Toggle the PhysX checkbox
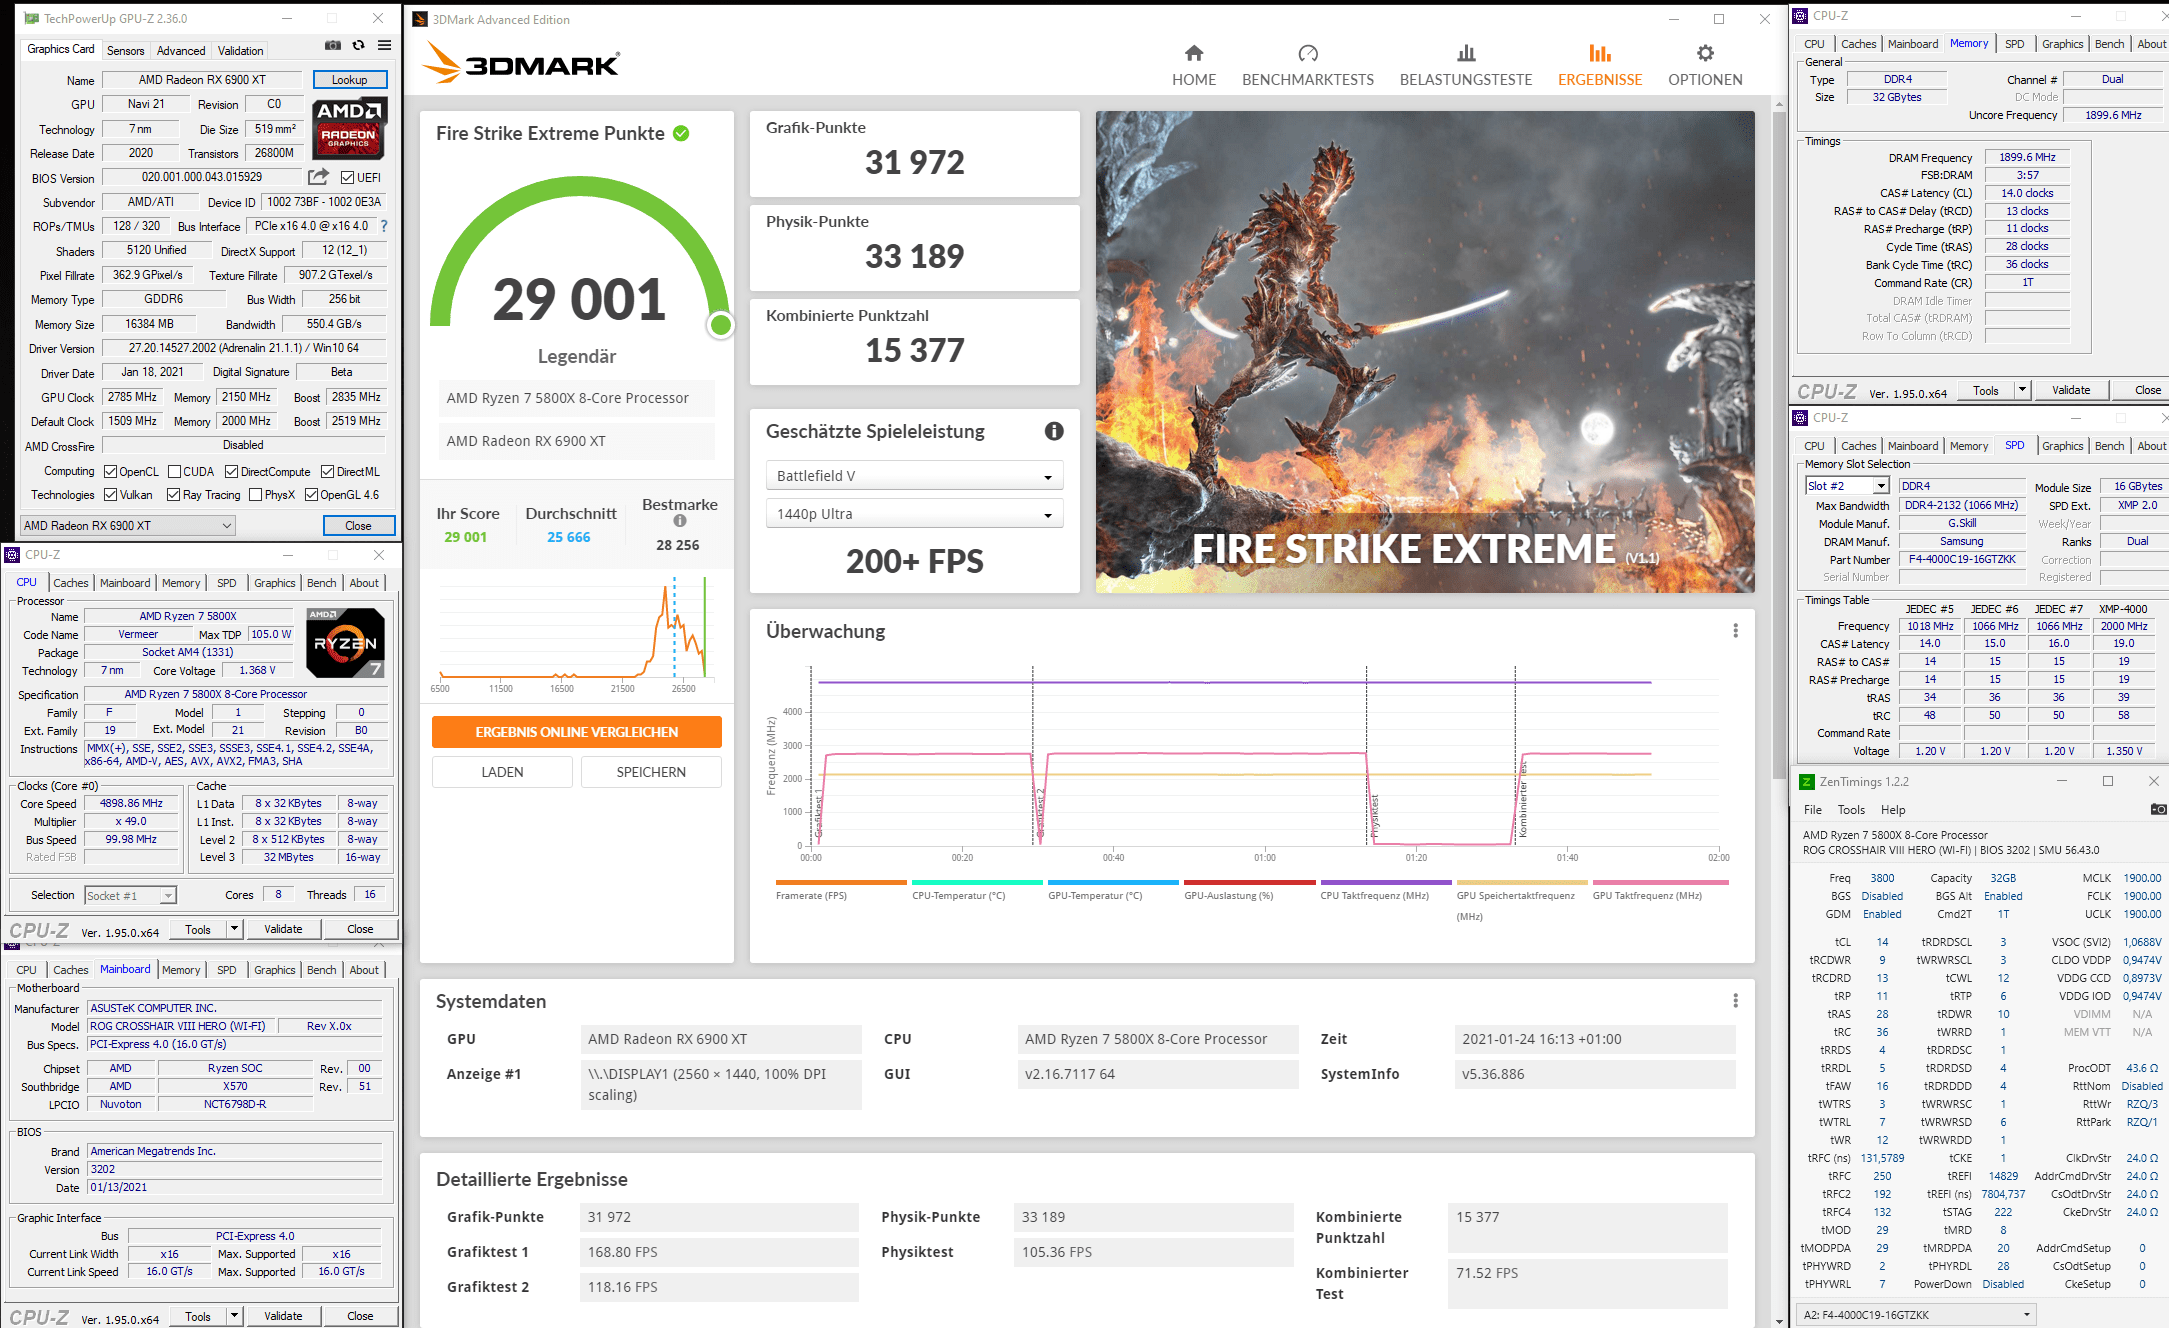 [255, 495]
